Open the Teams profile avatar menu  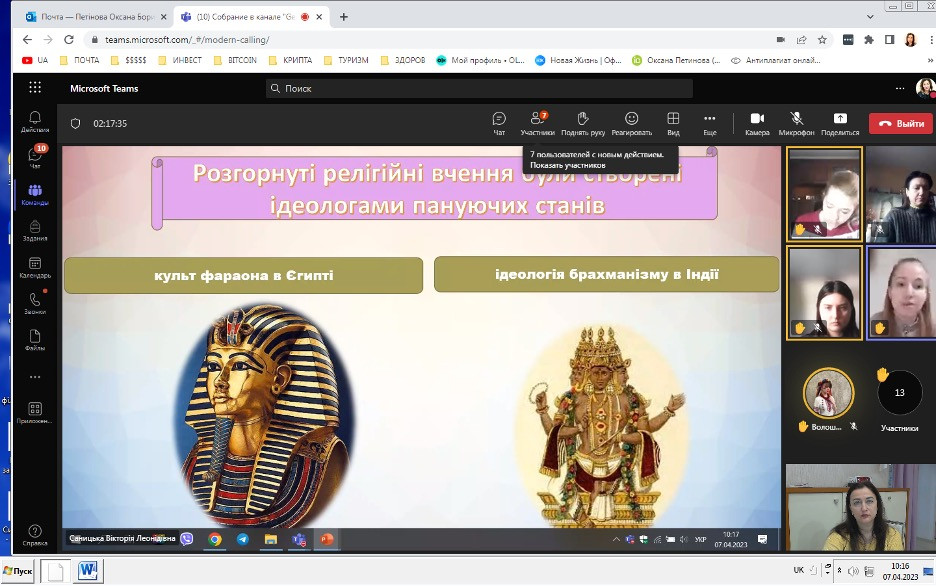[x=925, y=88]
